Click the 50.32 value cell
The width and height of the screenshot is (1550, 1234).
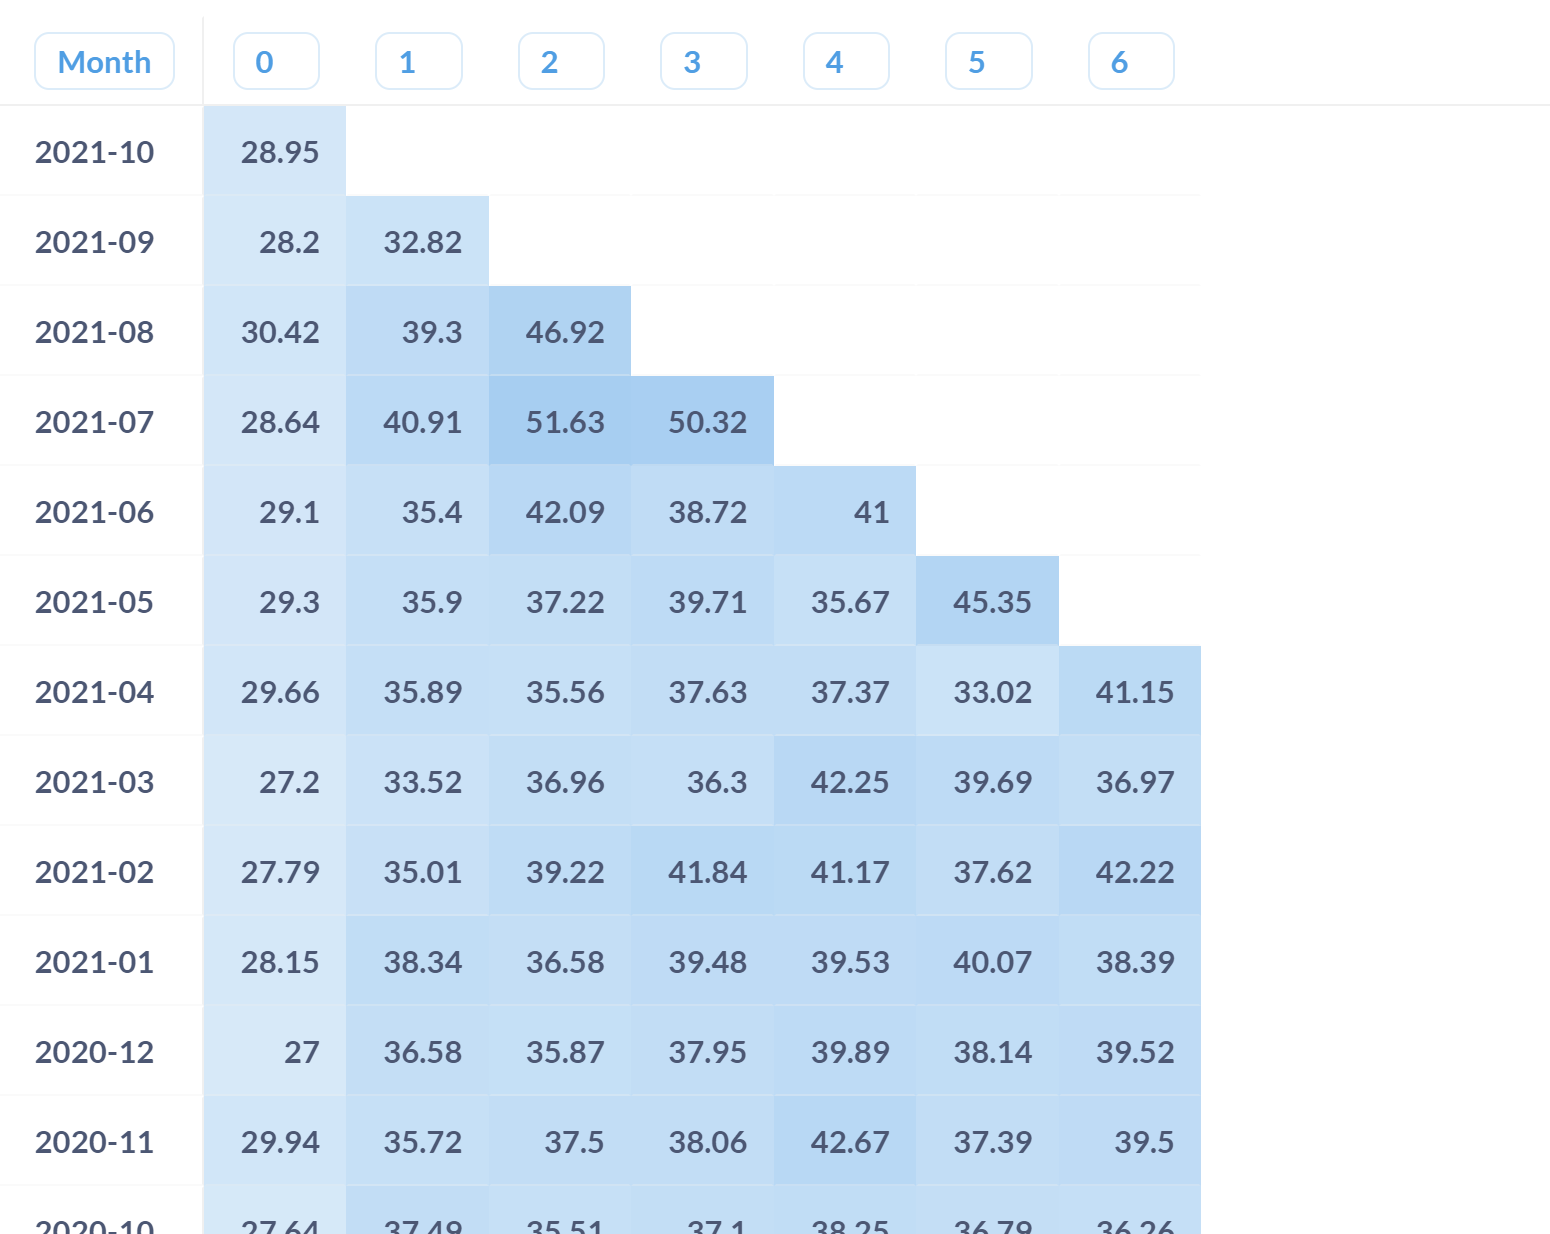[707, 422]
